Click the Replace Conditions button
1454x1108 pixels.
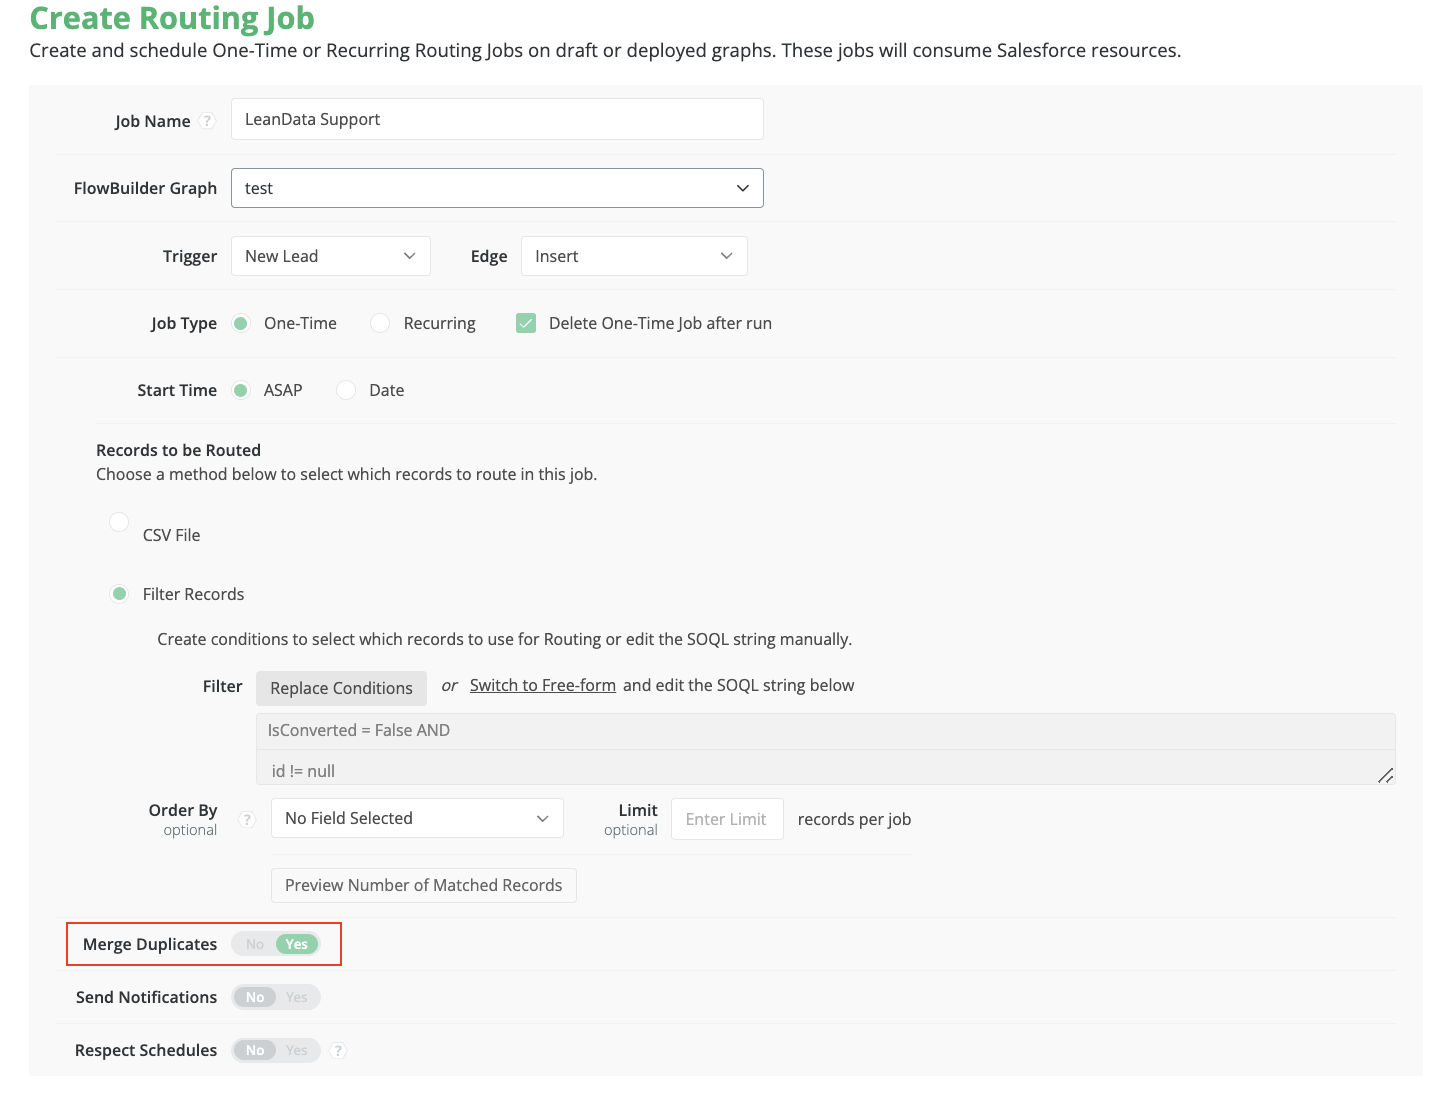[341, 688]
